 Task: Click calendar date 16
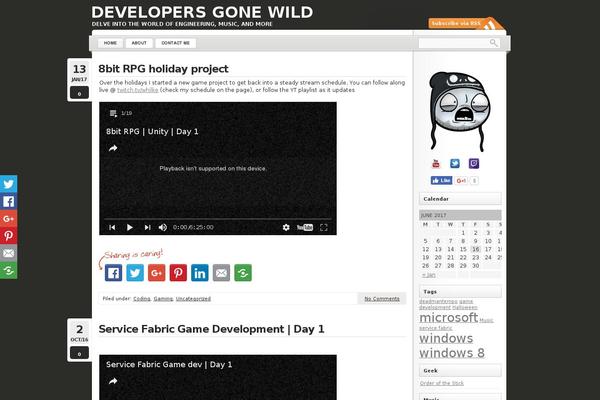click(x=475, y=249)
